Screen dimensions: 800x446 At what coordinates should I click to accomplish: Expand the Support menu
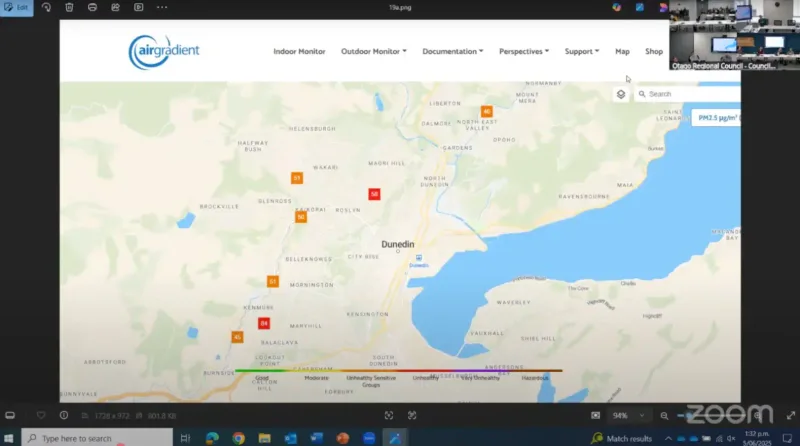point(581,51)
